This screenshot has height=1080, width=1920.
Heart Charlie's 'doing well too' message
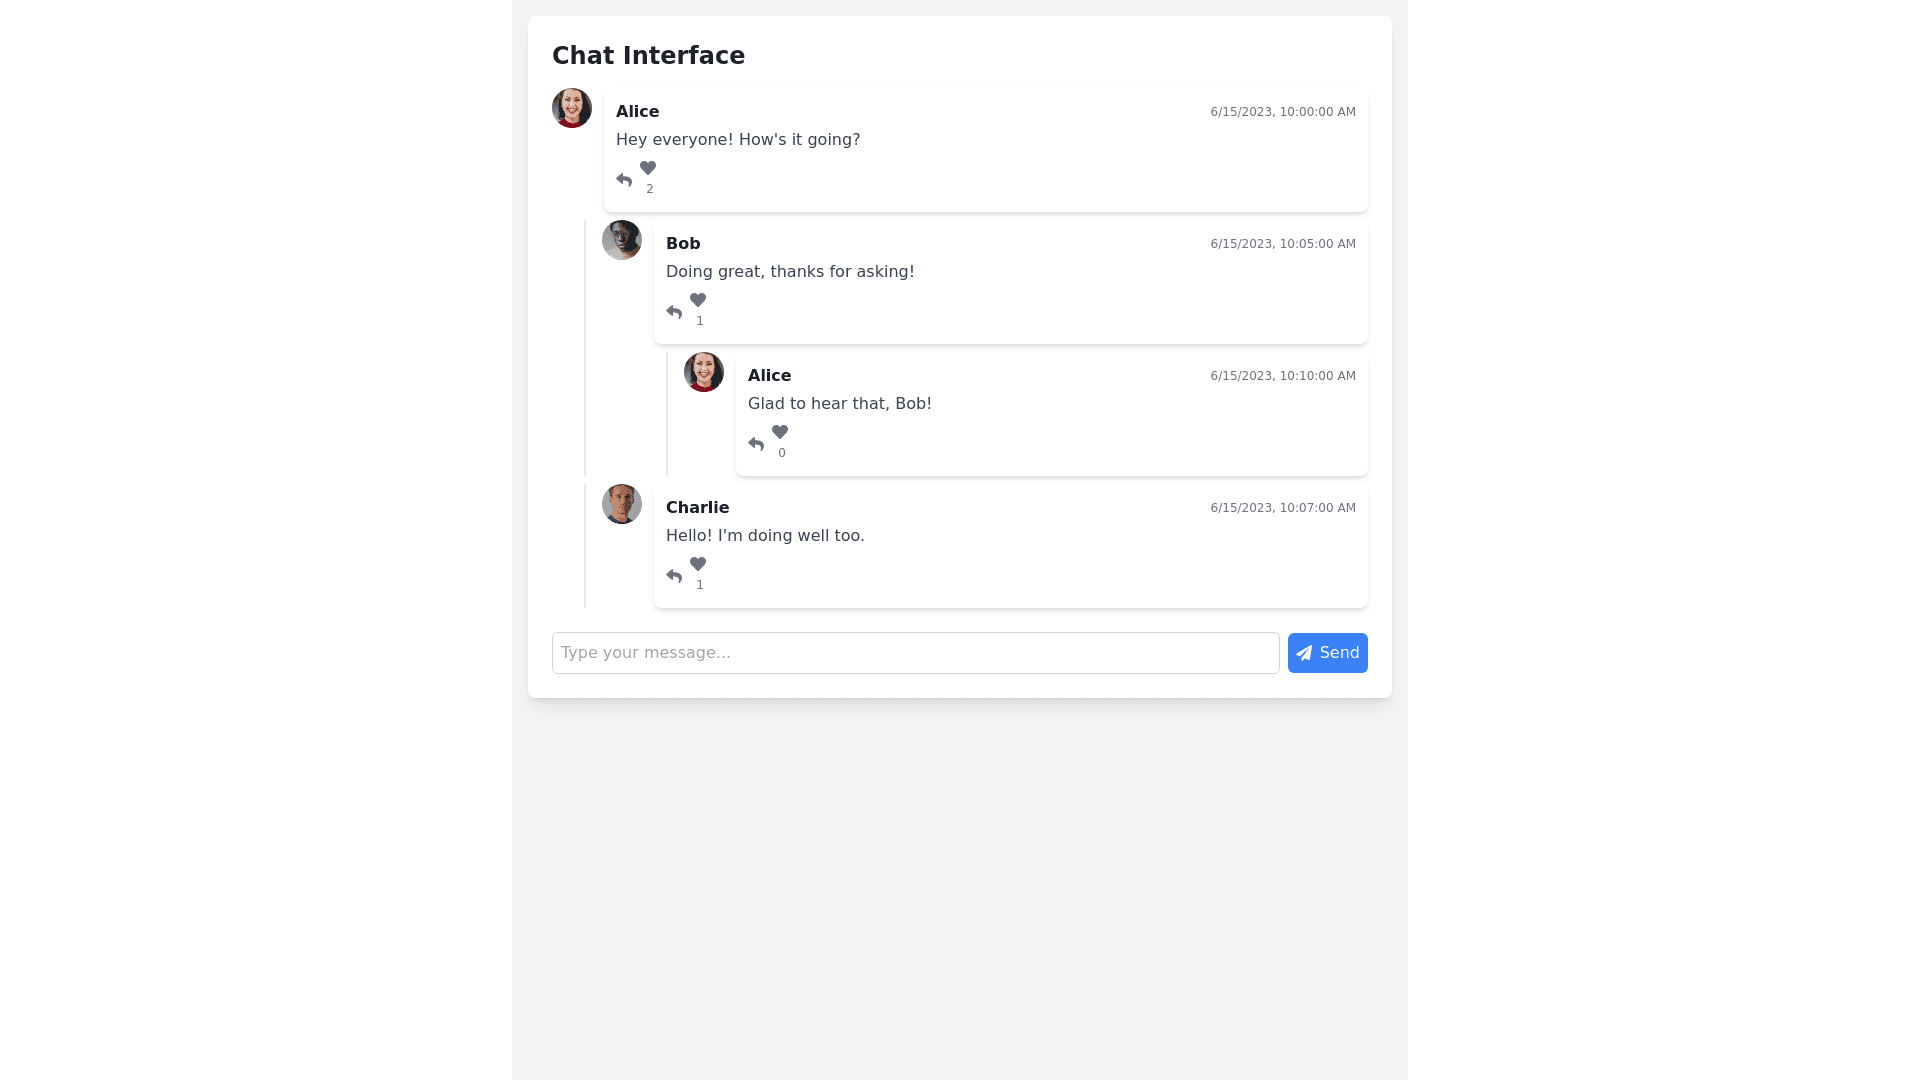pyautogui.click(x=698, y=564)
